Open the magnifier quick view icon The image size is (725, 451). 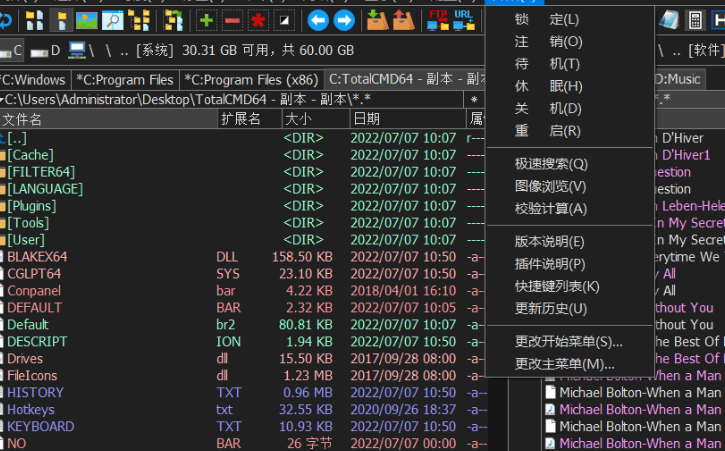(113, 20)
